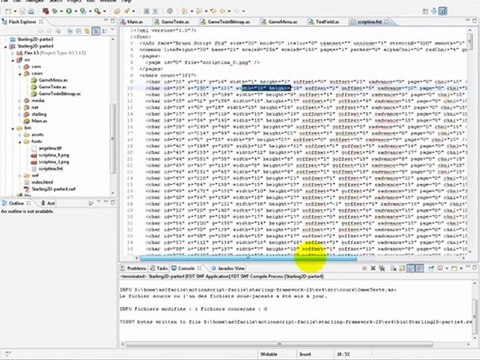The height and width of the screenshot is (360, 480).
Task: Click the Open Type folder toolbar icon
Action: tap(117, 11)
